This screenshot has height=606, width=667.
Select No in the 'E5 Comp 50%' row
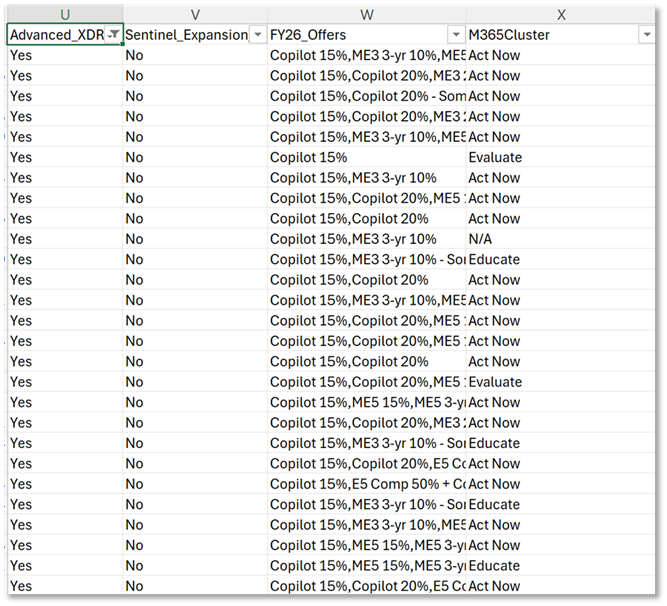[x=195, y=484]
